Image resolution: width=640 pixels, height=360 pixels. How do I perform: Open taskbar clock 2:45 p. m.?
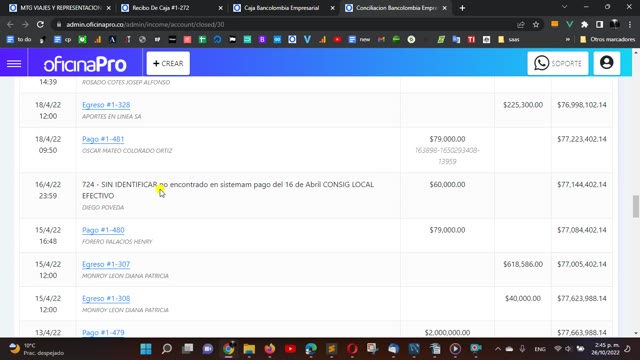(607, 349)
